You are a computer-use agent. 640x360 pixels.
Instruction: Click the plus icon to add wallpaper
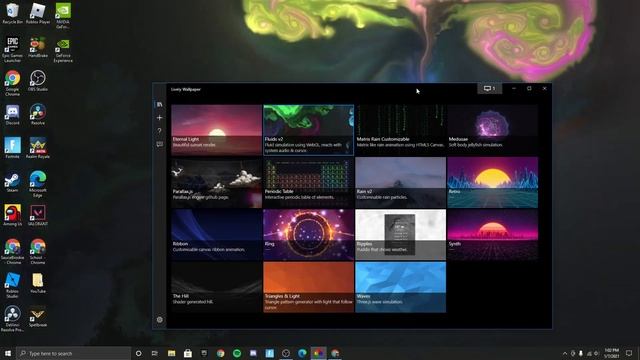[x=160, y=118]
